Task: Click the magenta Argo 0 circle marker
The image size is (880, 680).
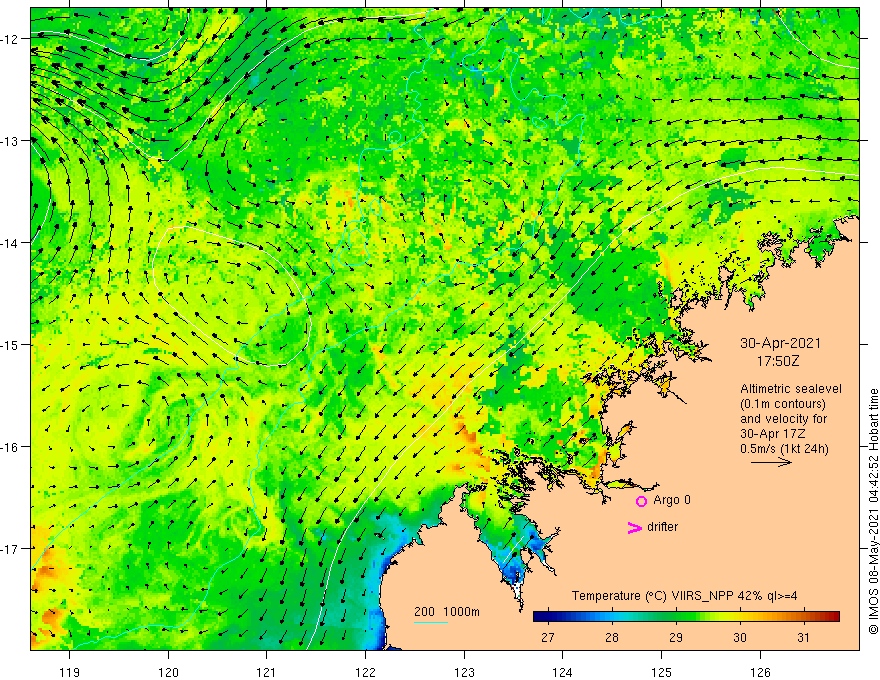Action: (x=641, y=501)
